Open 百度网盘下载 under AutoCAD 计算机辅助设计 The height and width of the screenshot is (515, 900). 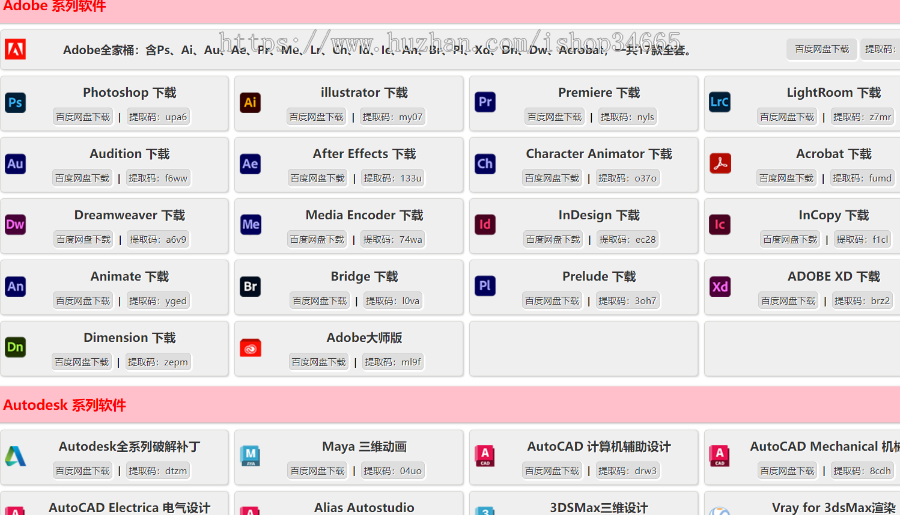(552, 471)
